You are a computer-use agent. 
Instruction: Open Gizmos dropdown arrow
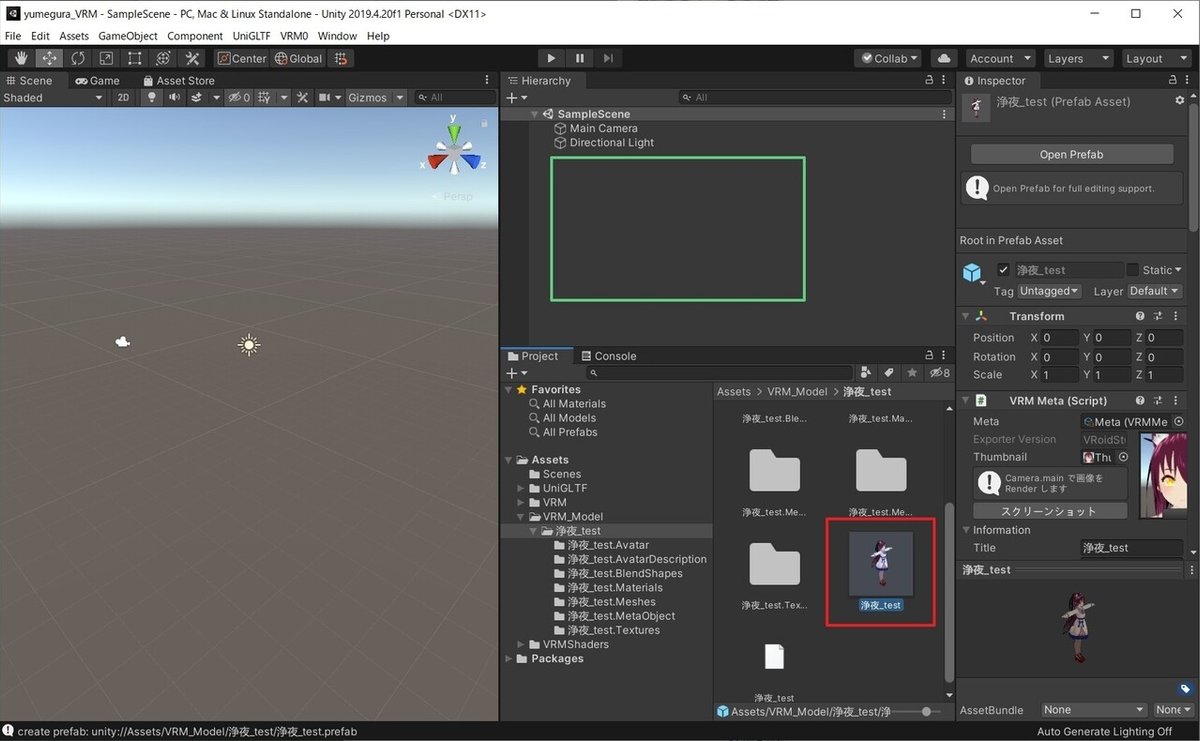click(400, 97)
